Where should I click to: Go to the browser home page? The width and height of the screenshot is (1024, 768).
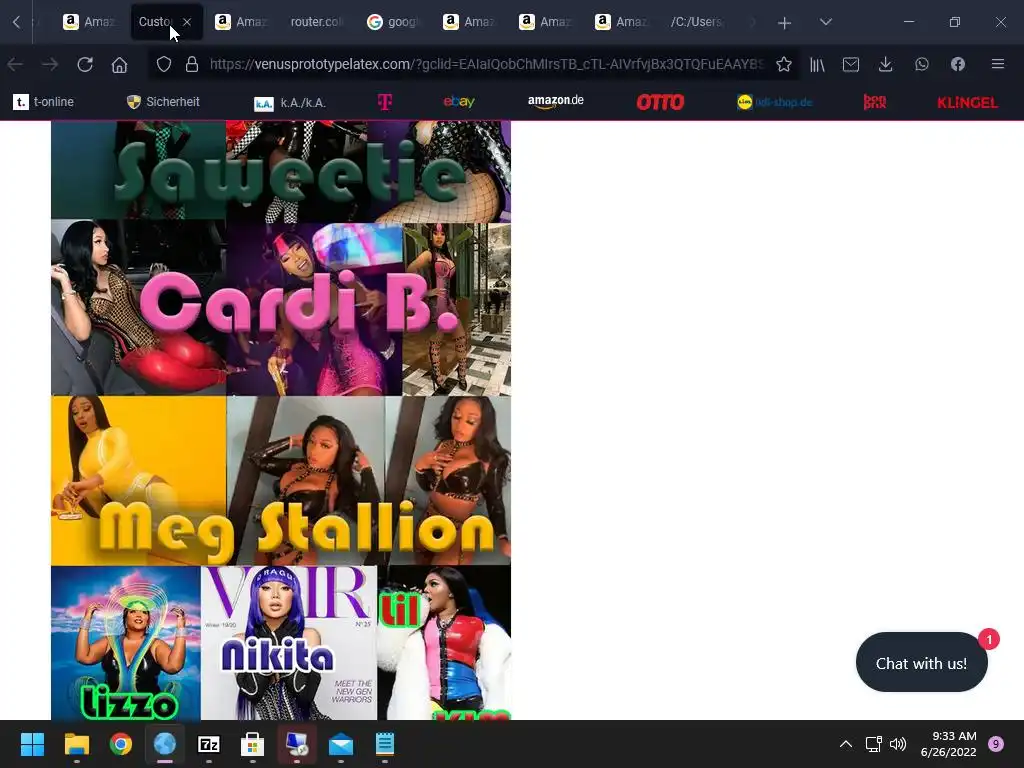coord(120,65)
